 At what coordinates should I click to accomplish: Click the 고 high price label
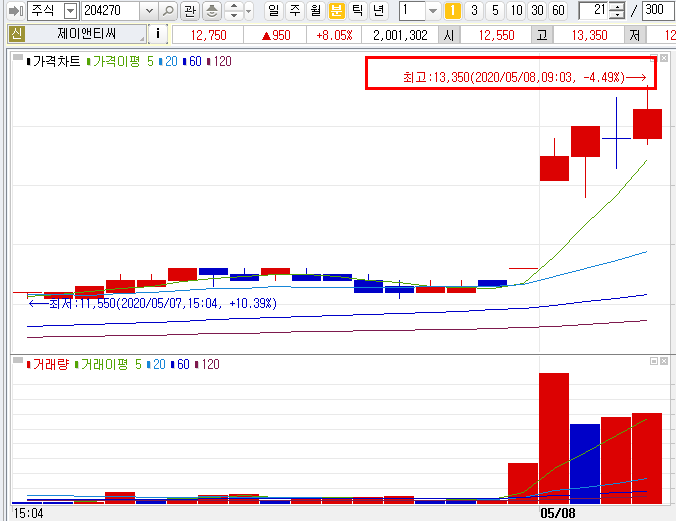pos(542,35)
